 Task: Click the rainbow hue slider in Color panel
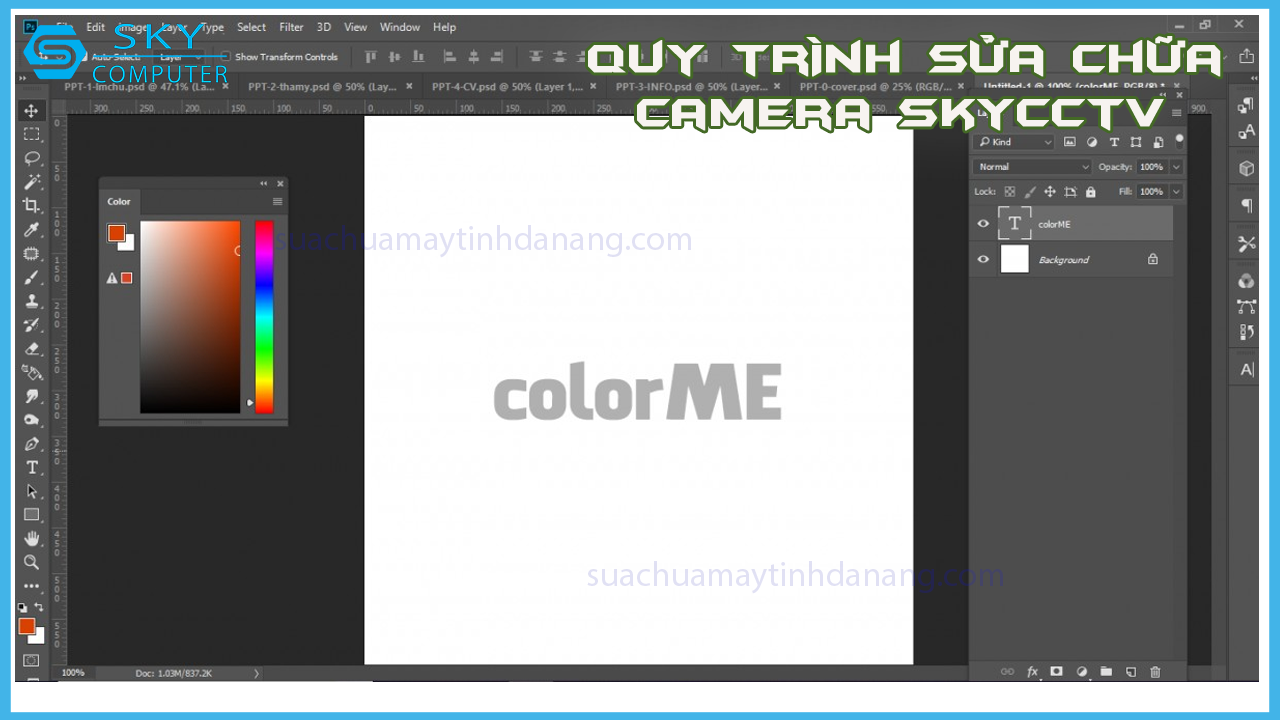click(x=264, y=316)
